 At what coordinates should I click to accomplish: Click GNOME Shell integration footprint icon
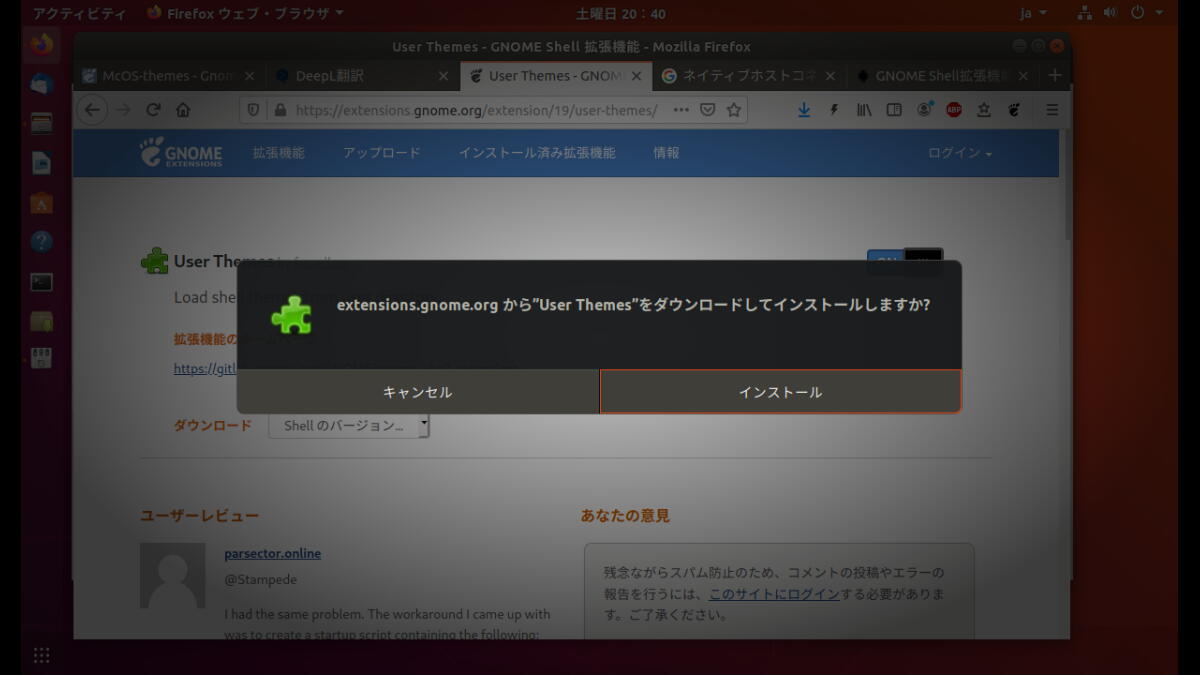(1014, 110)
